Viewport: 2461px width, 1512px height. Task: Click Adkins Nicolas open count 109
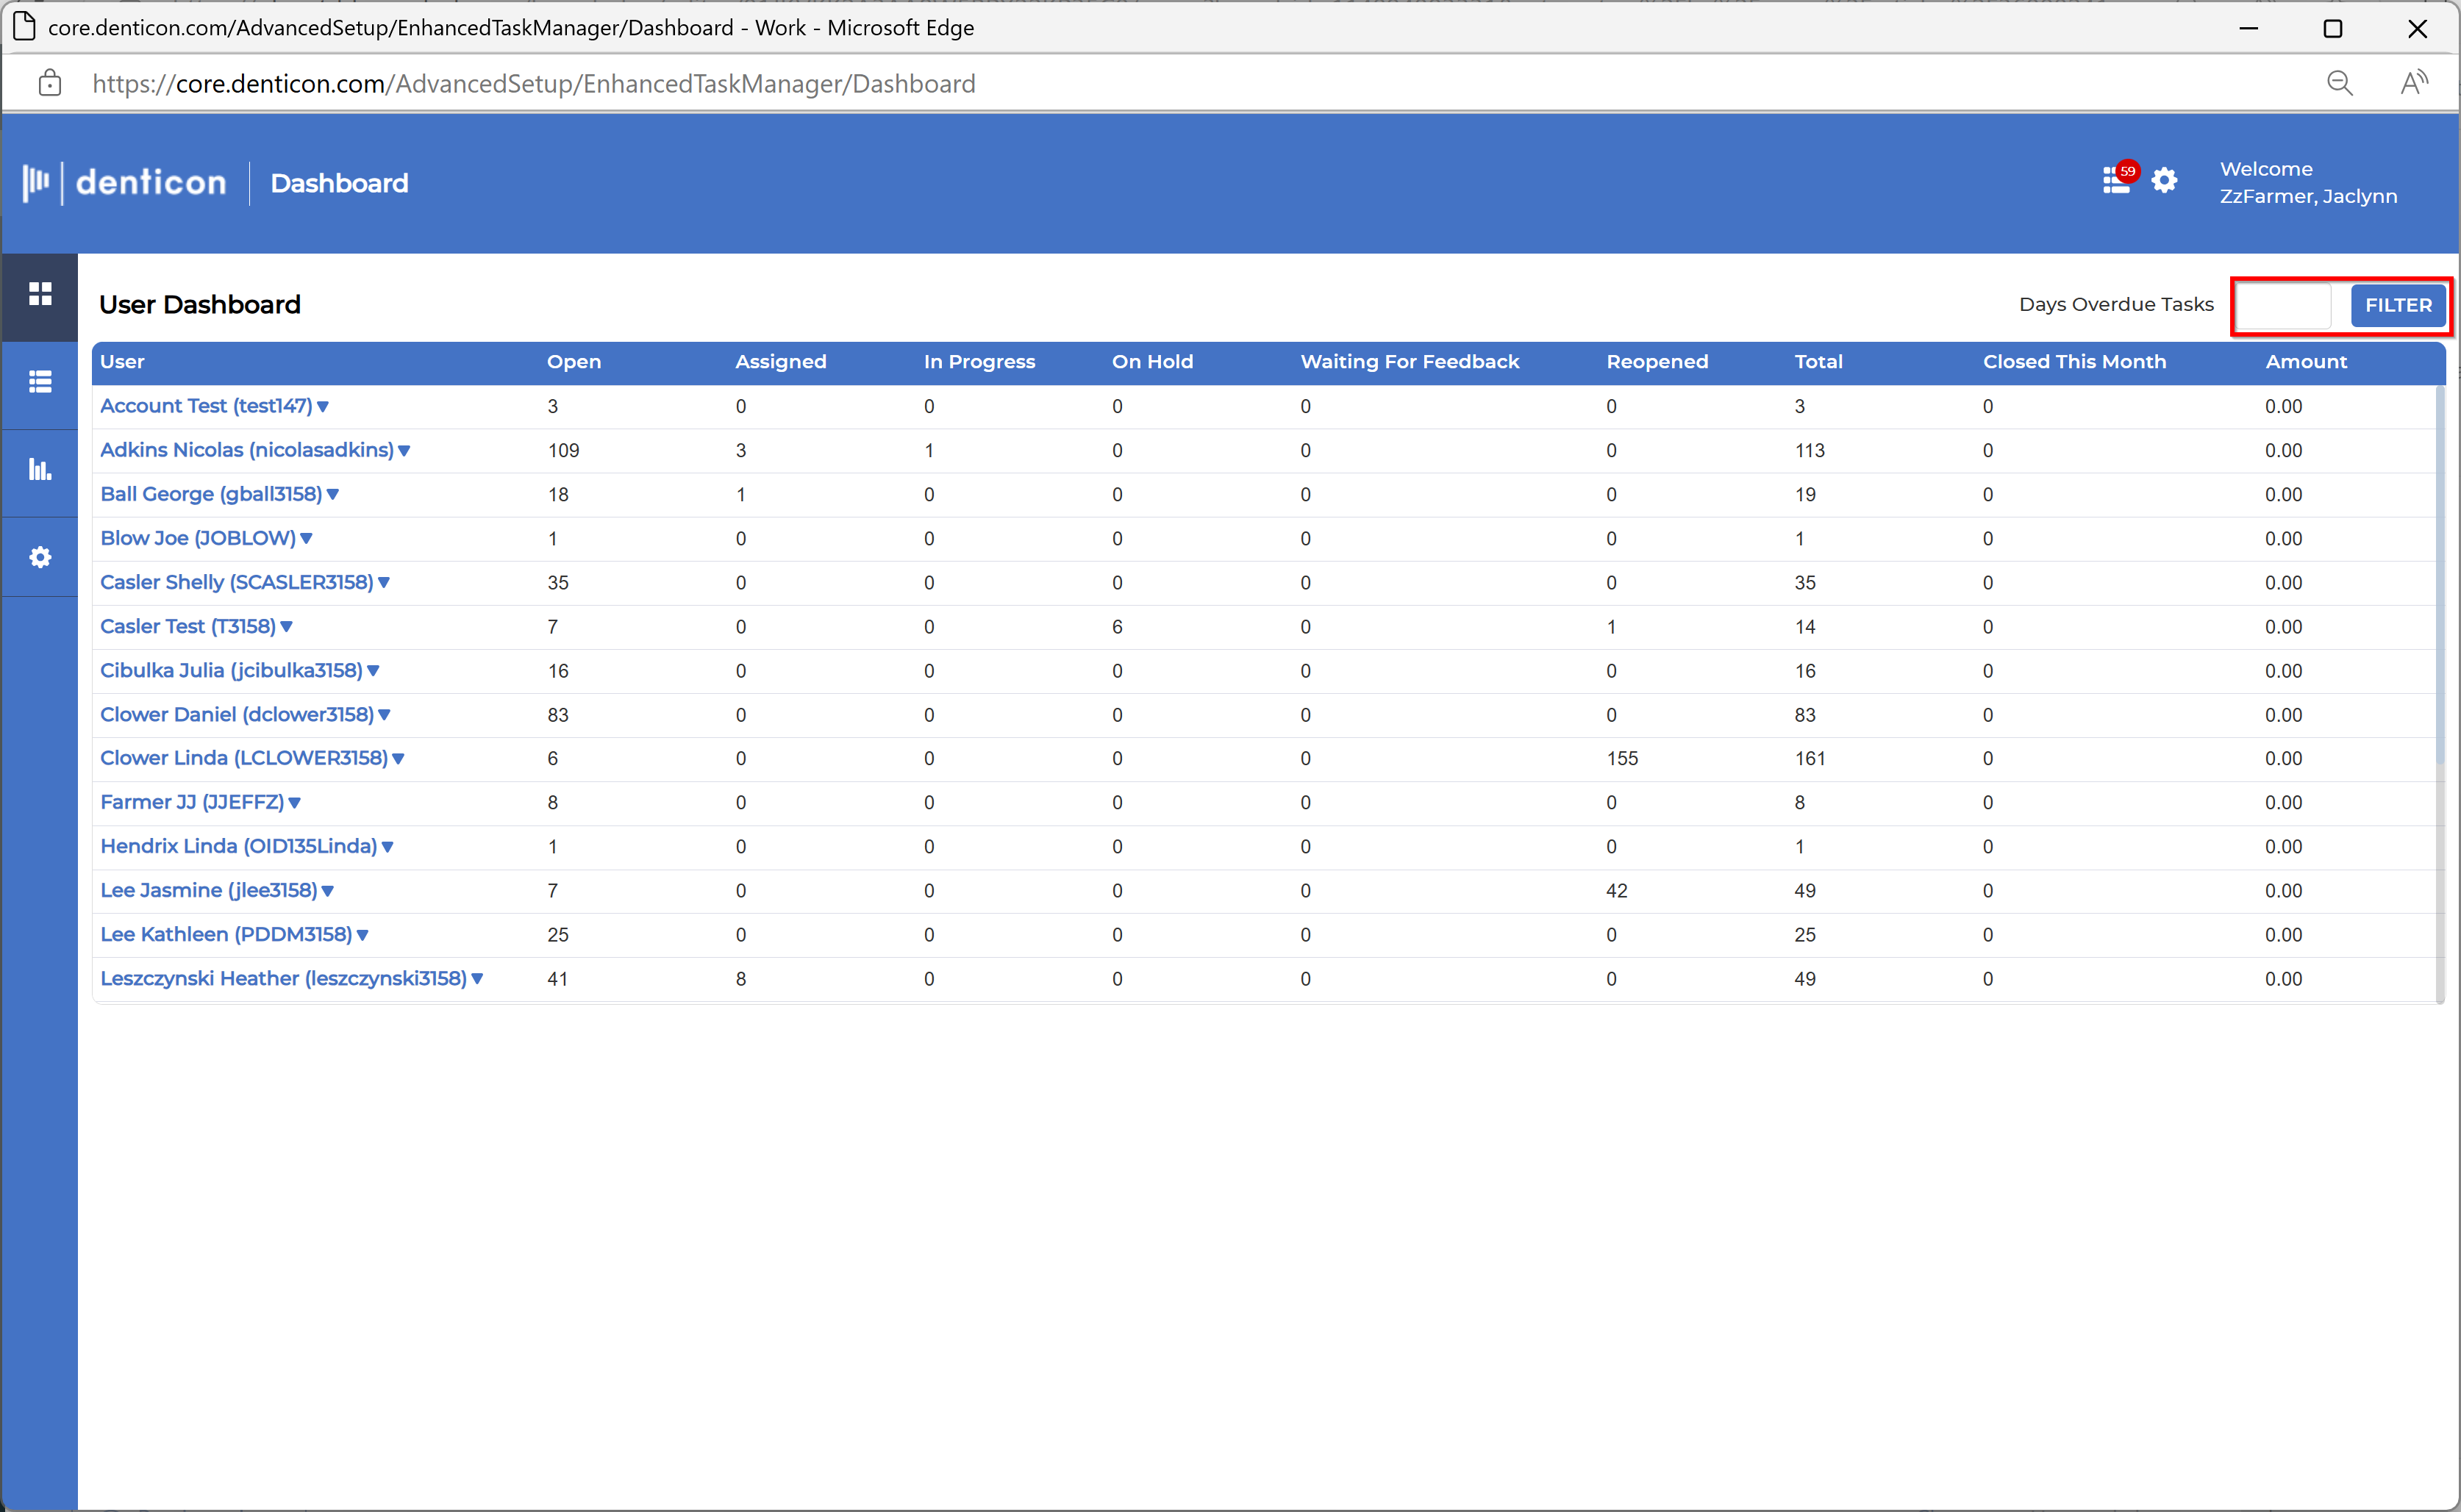tap(563, 451)
